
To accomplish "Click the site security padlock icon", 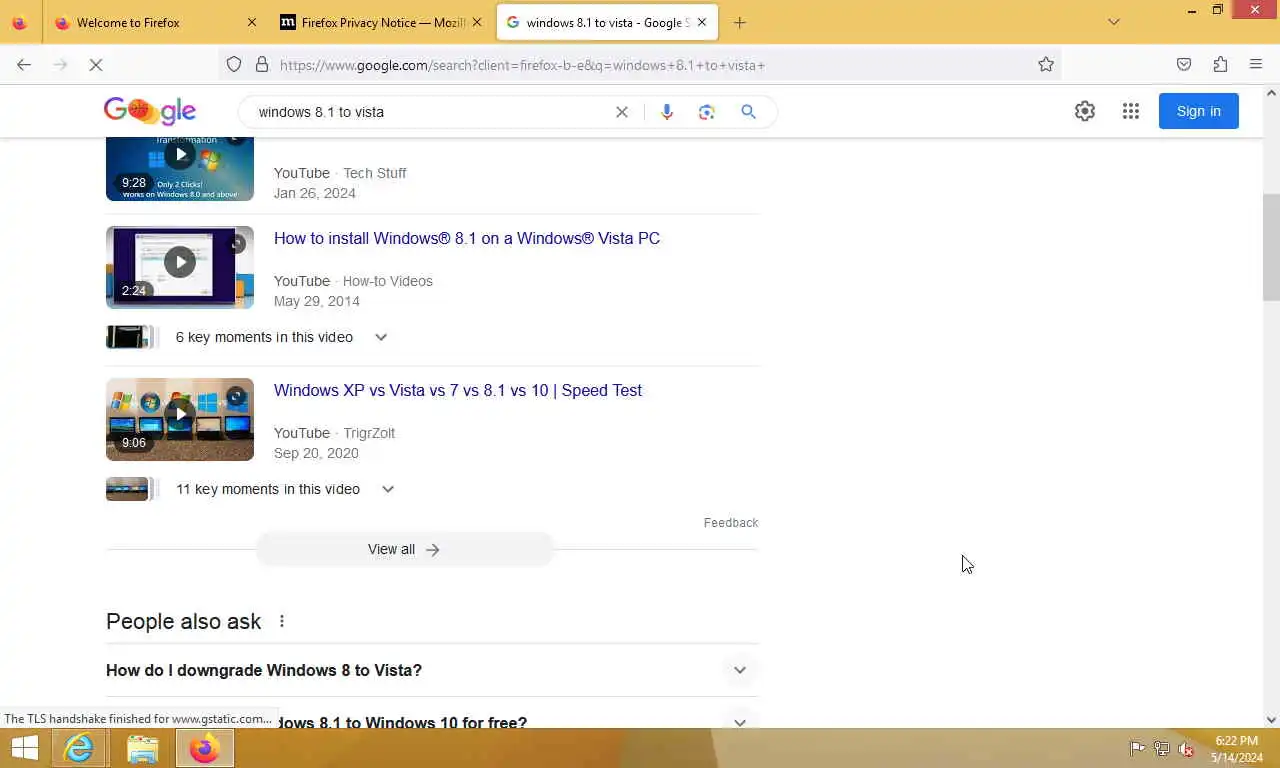I will [262, 65].
